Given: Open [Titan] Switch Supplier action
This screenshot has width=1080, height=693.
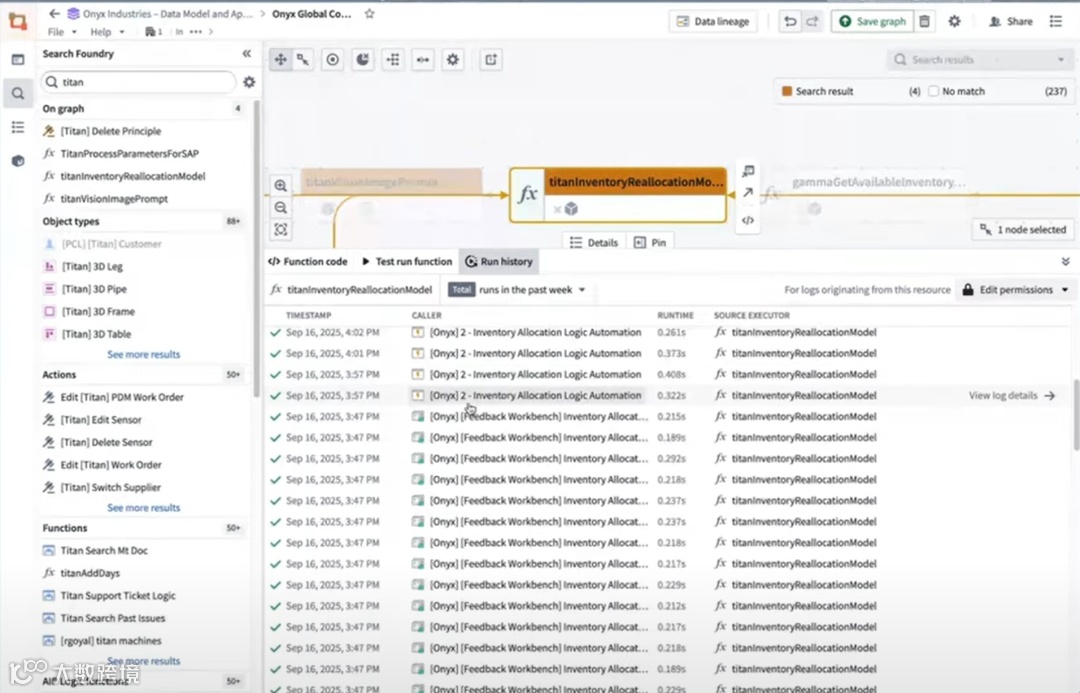Looking at the screenshot, I should click(110, 488).
